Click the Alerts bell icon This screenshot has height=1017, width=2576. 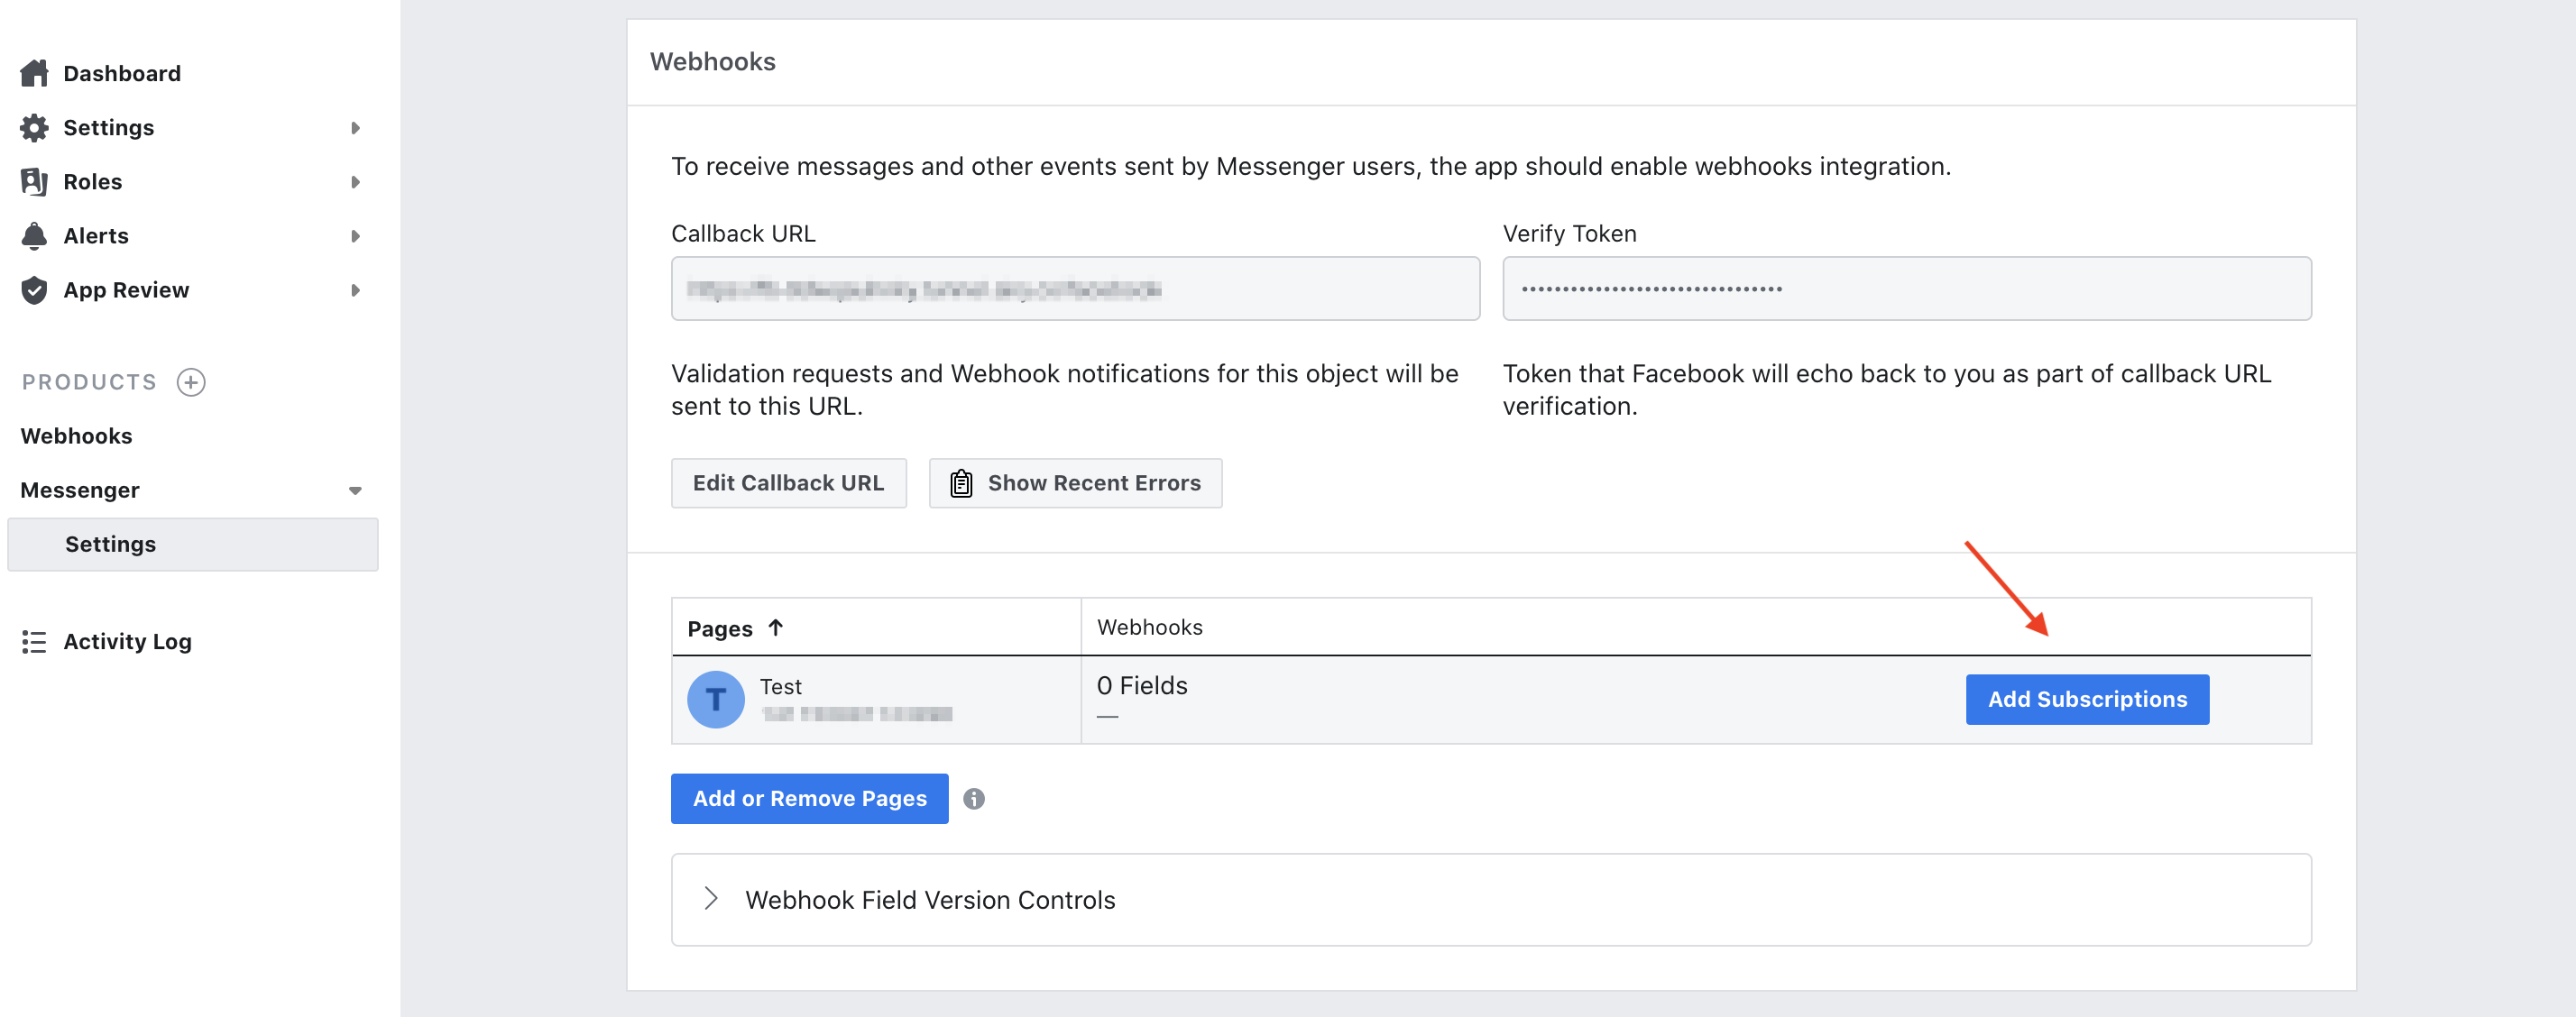[x=34, y=236]
